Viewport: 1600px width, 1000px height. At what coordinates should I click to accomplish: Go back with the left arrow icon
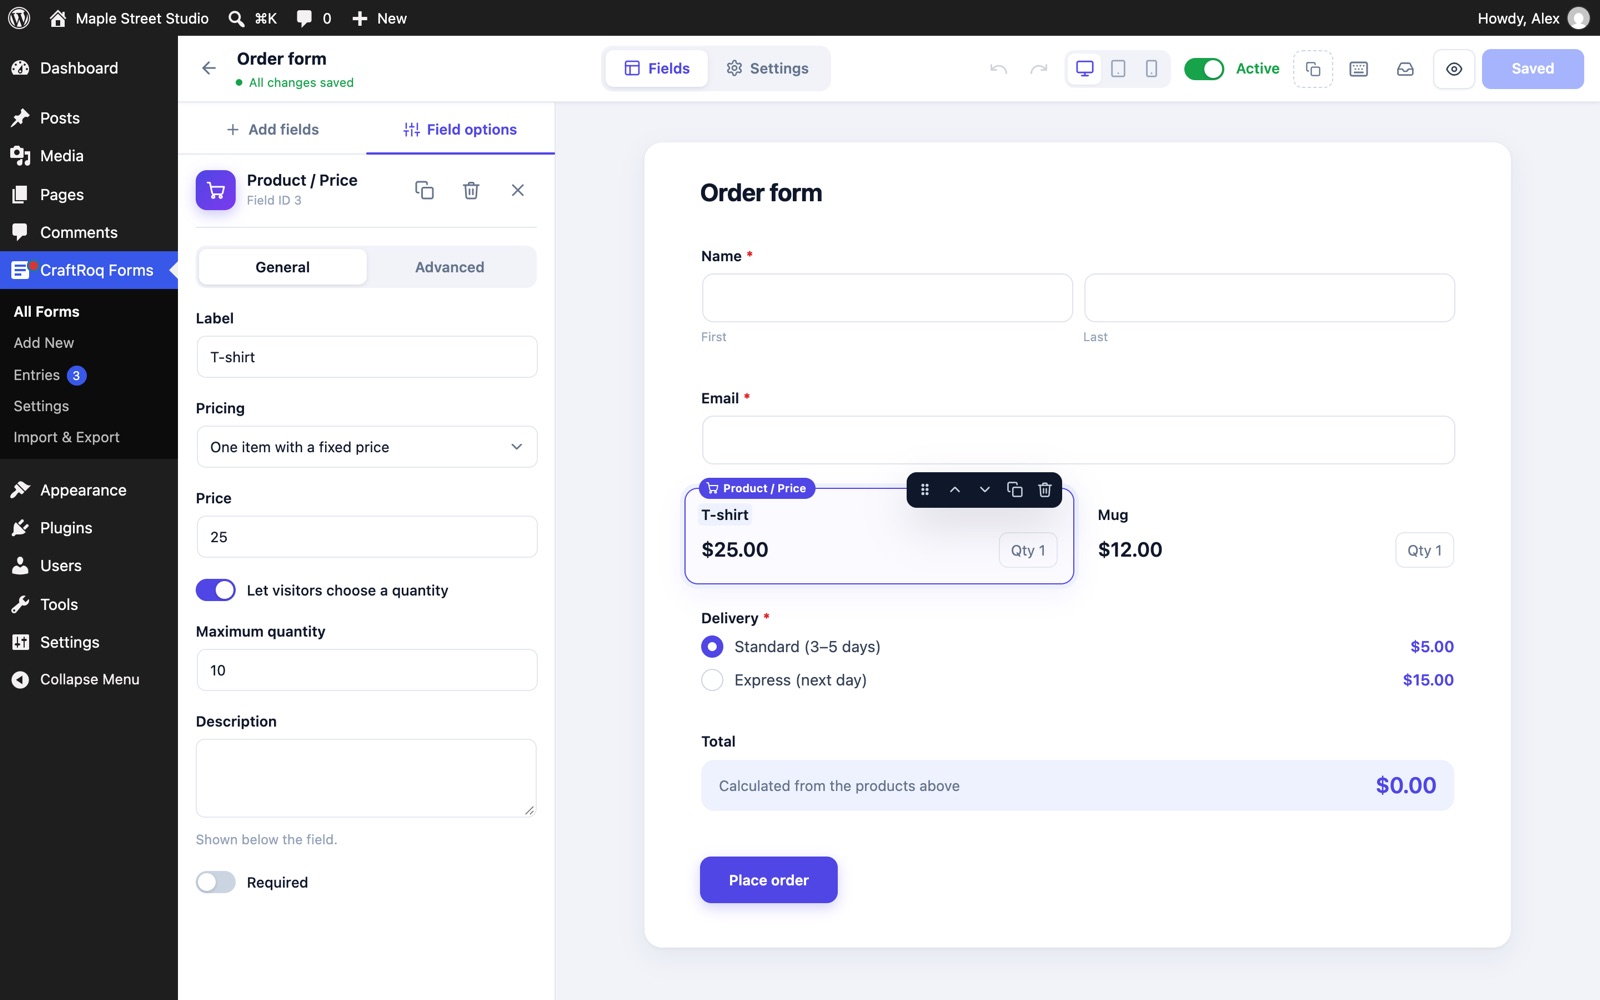209,68
